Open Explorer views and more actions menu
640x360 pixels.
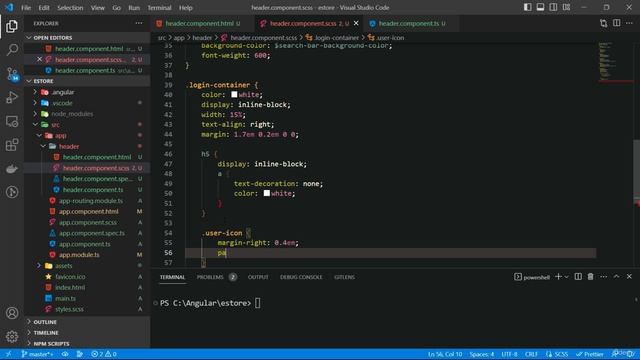pyautogui.click(x=139, y=23)
